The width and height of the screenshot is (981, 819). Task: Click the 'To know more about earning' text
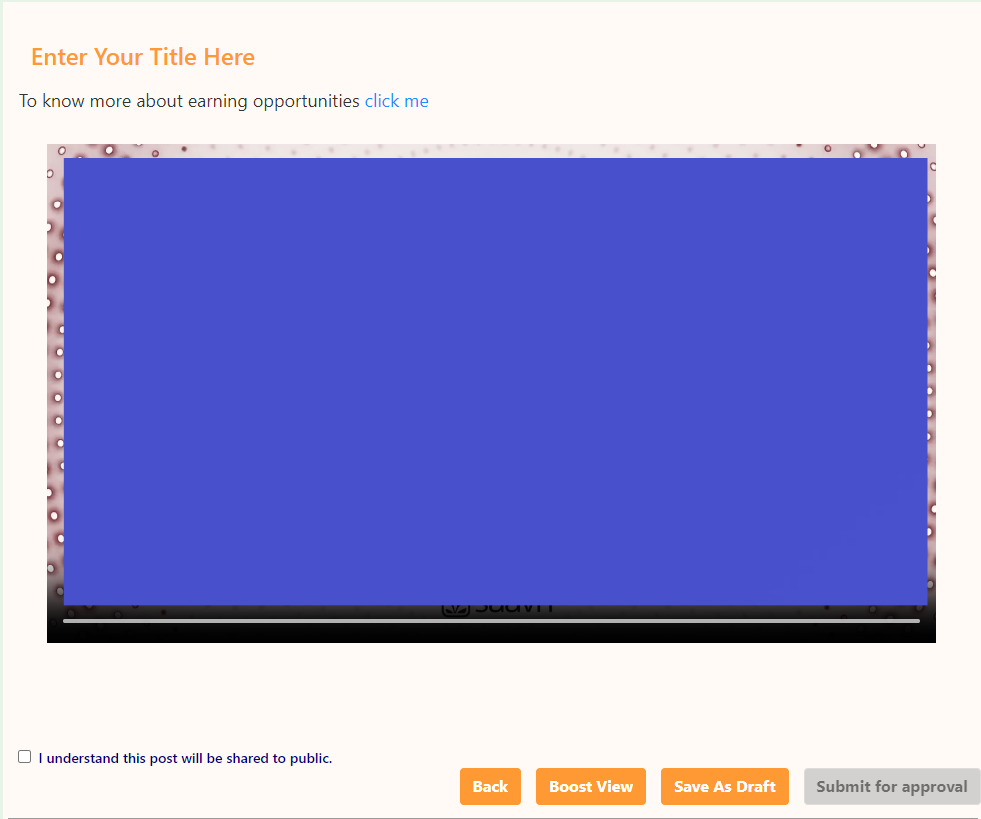(x=189, y=101)
